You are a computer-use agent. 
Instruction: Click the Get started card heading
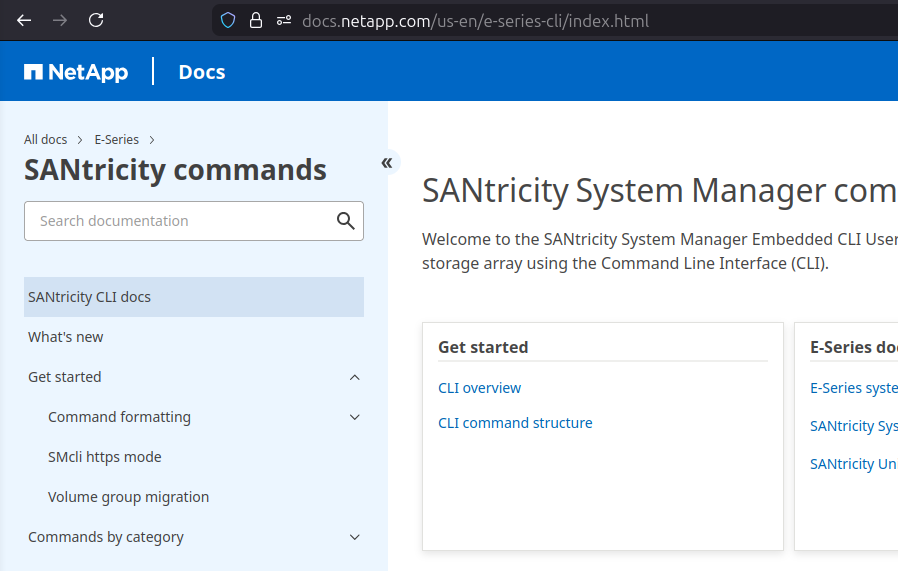(x=483, y=347)
